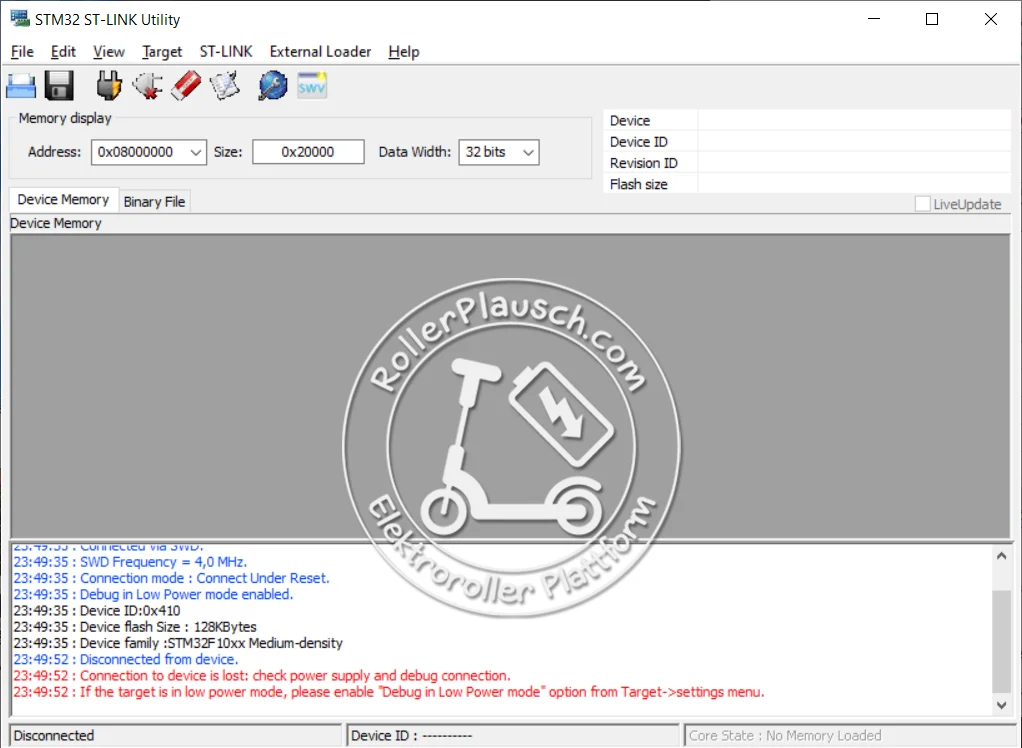Open firmware update globe wrench icon
This screenshot has height=748, width=1022.
point(272,86)
